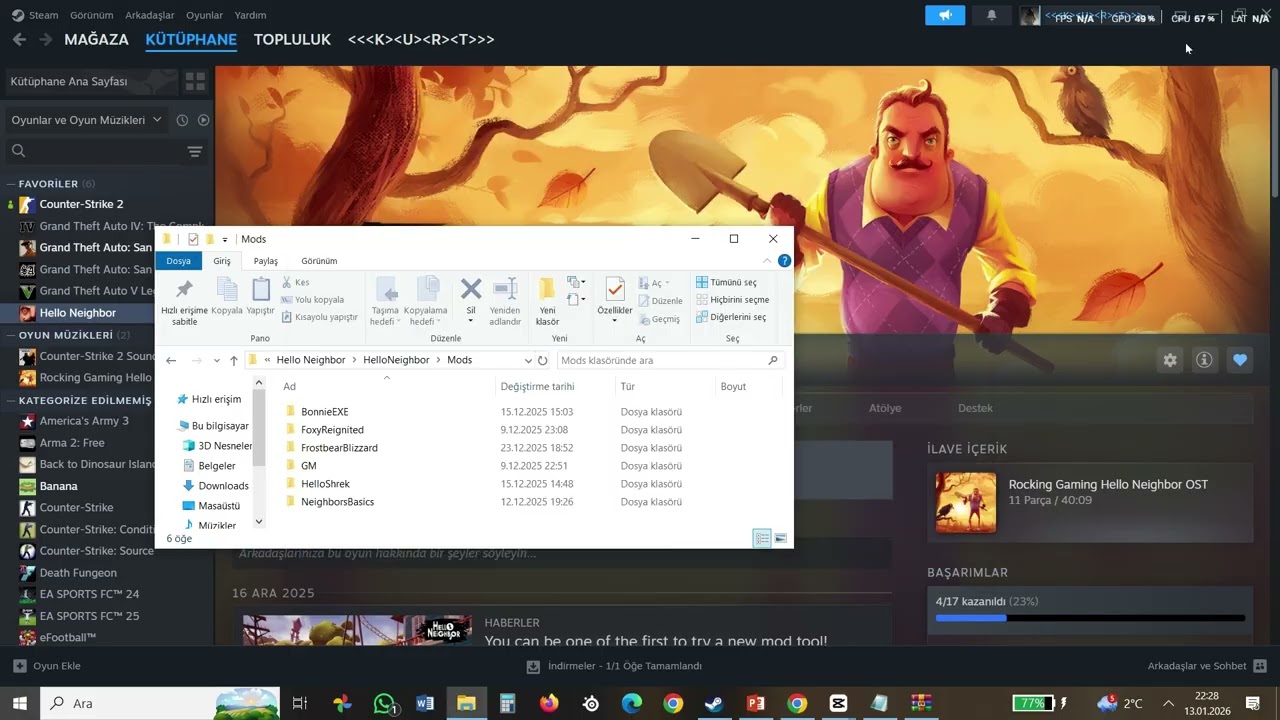
Task: Open Arkadaşlar ve Sohbet
Action: 1207,666
